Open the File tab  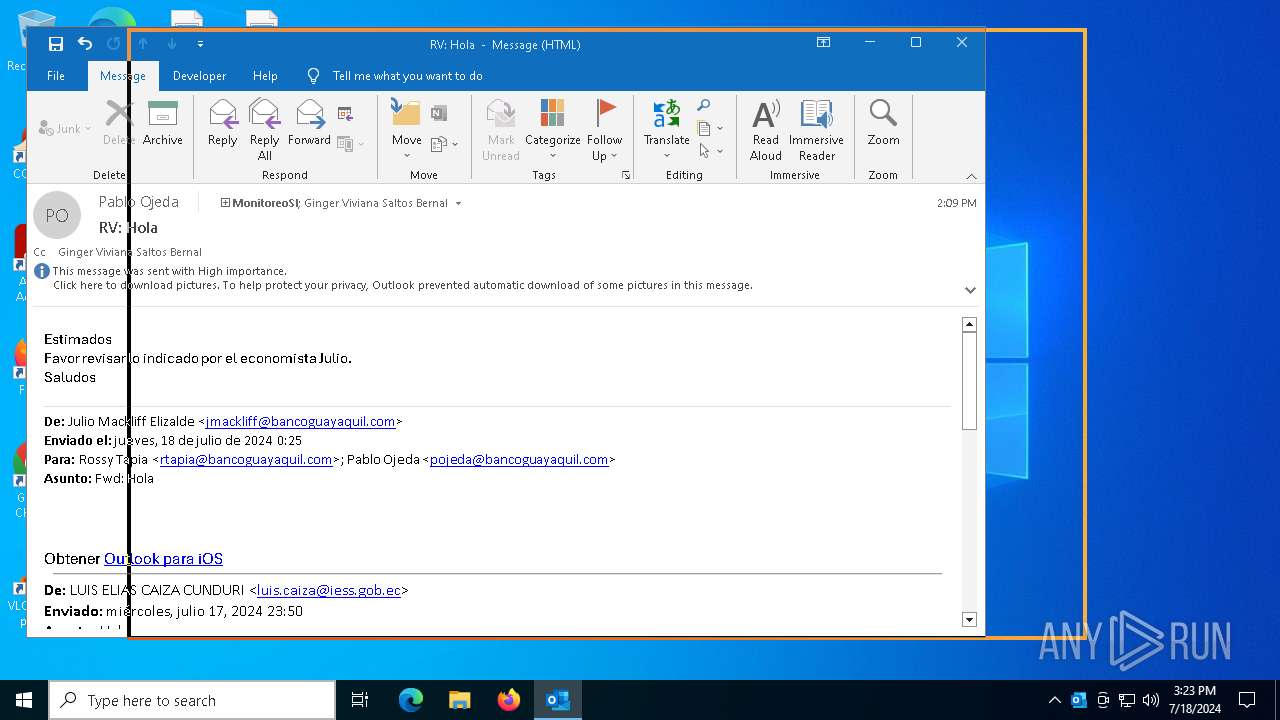56,76
